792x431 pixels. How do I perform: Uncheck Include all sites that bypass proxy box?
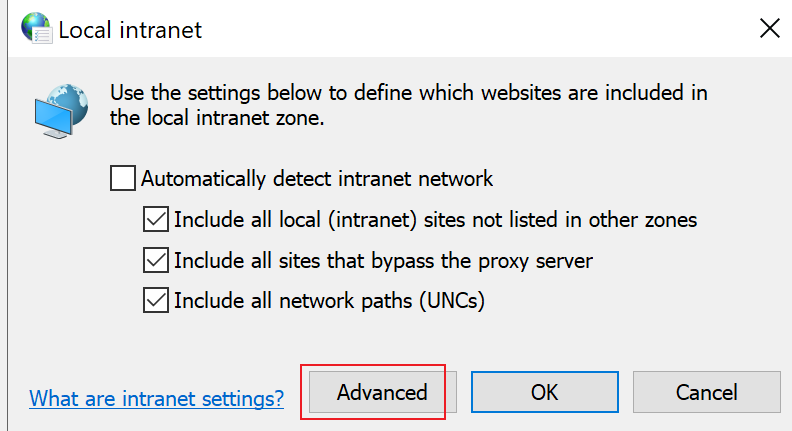(156, 260)
